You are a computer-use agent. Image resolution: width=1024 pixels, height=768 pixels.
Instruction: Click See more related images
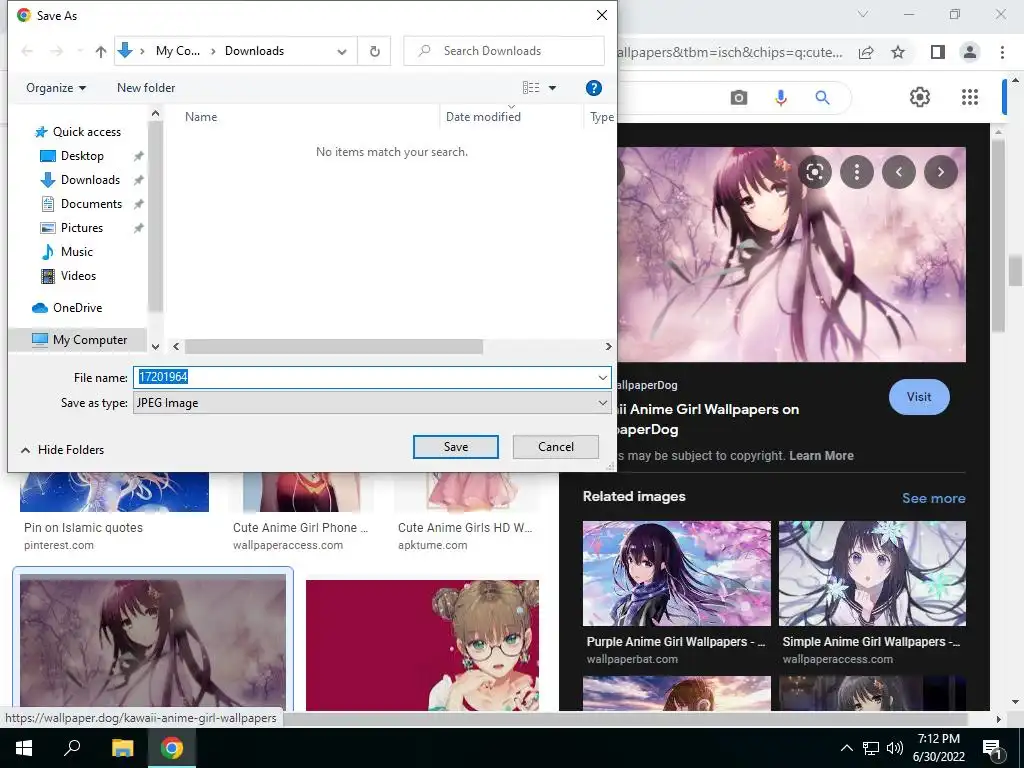tap(933, 498)
